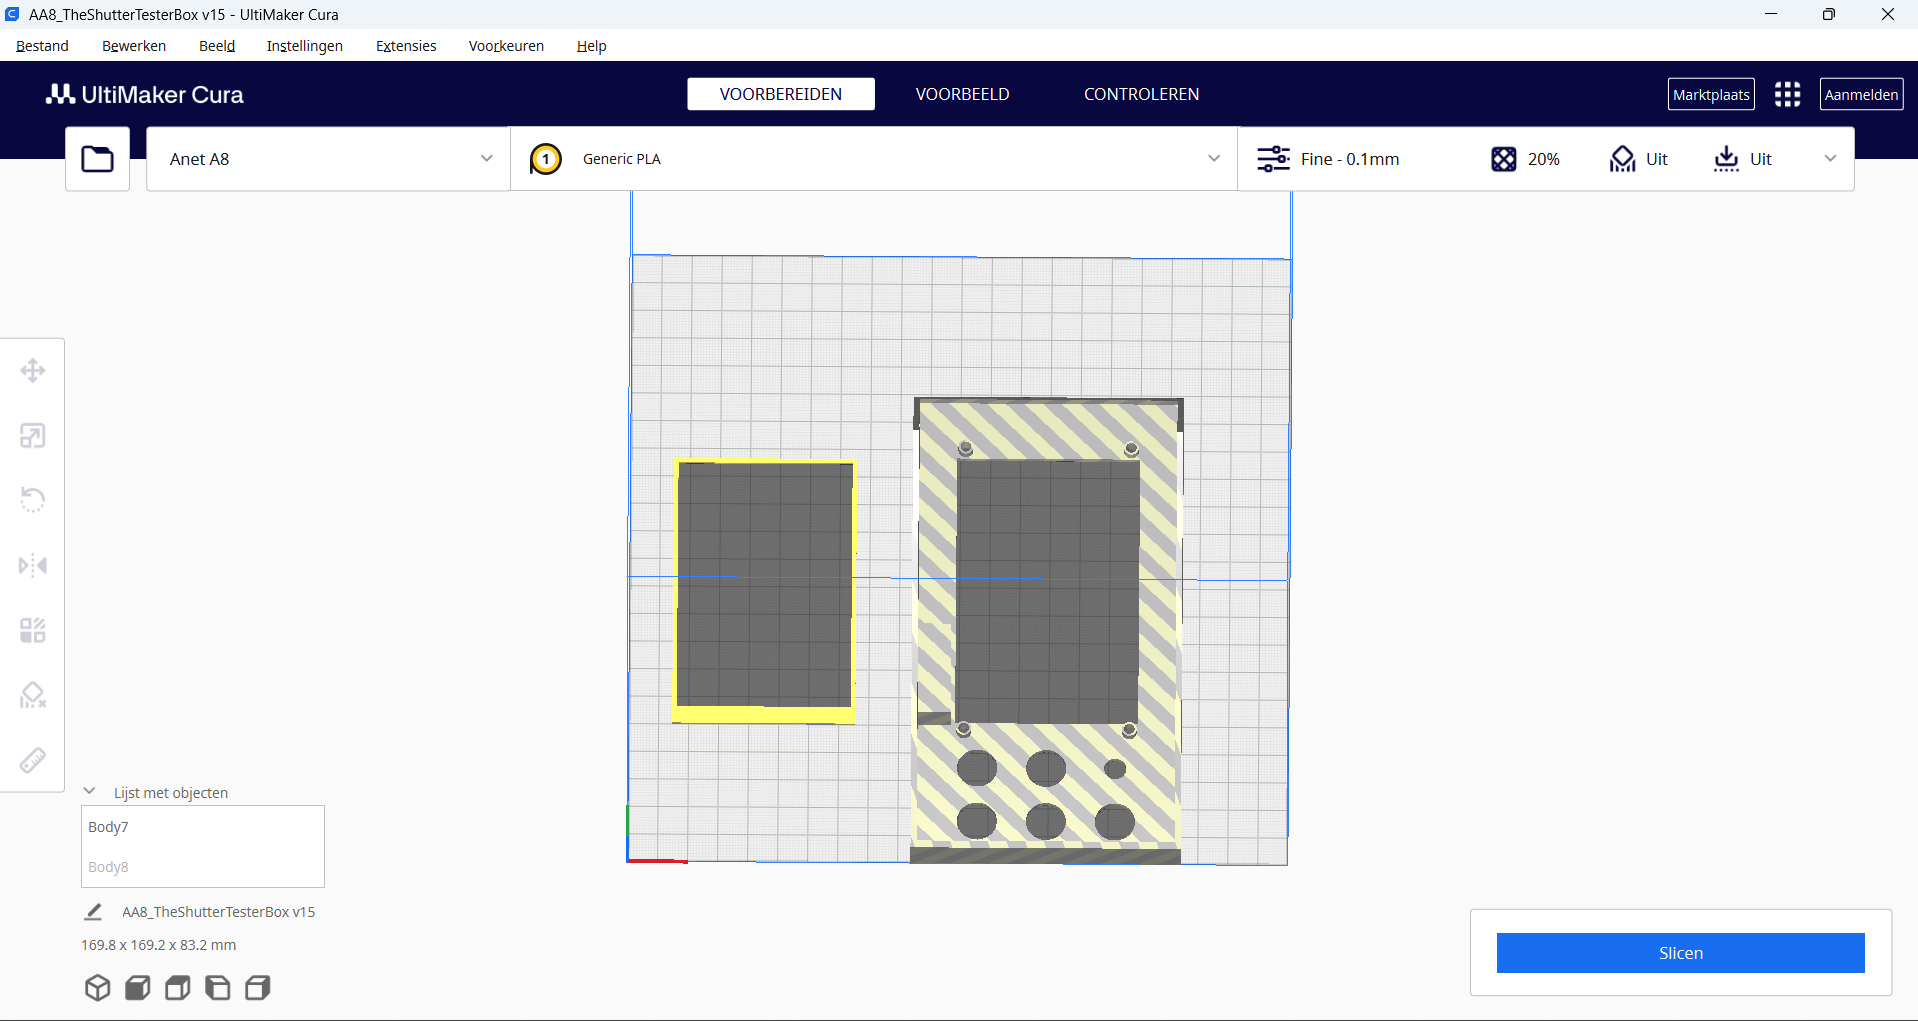
Task: Click the pencil icon to rename project
Action: coord(93,912)
